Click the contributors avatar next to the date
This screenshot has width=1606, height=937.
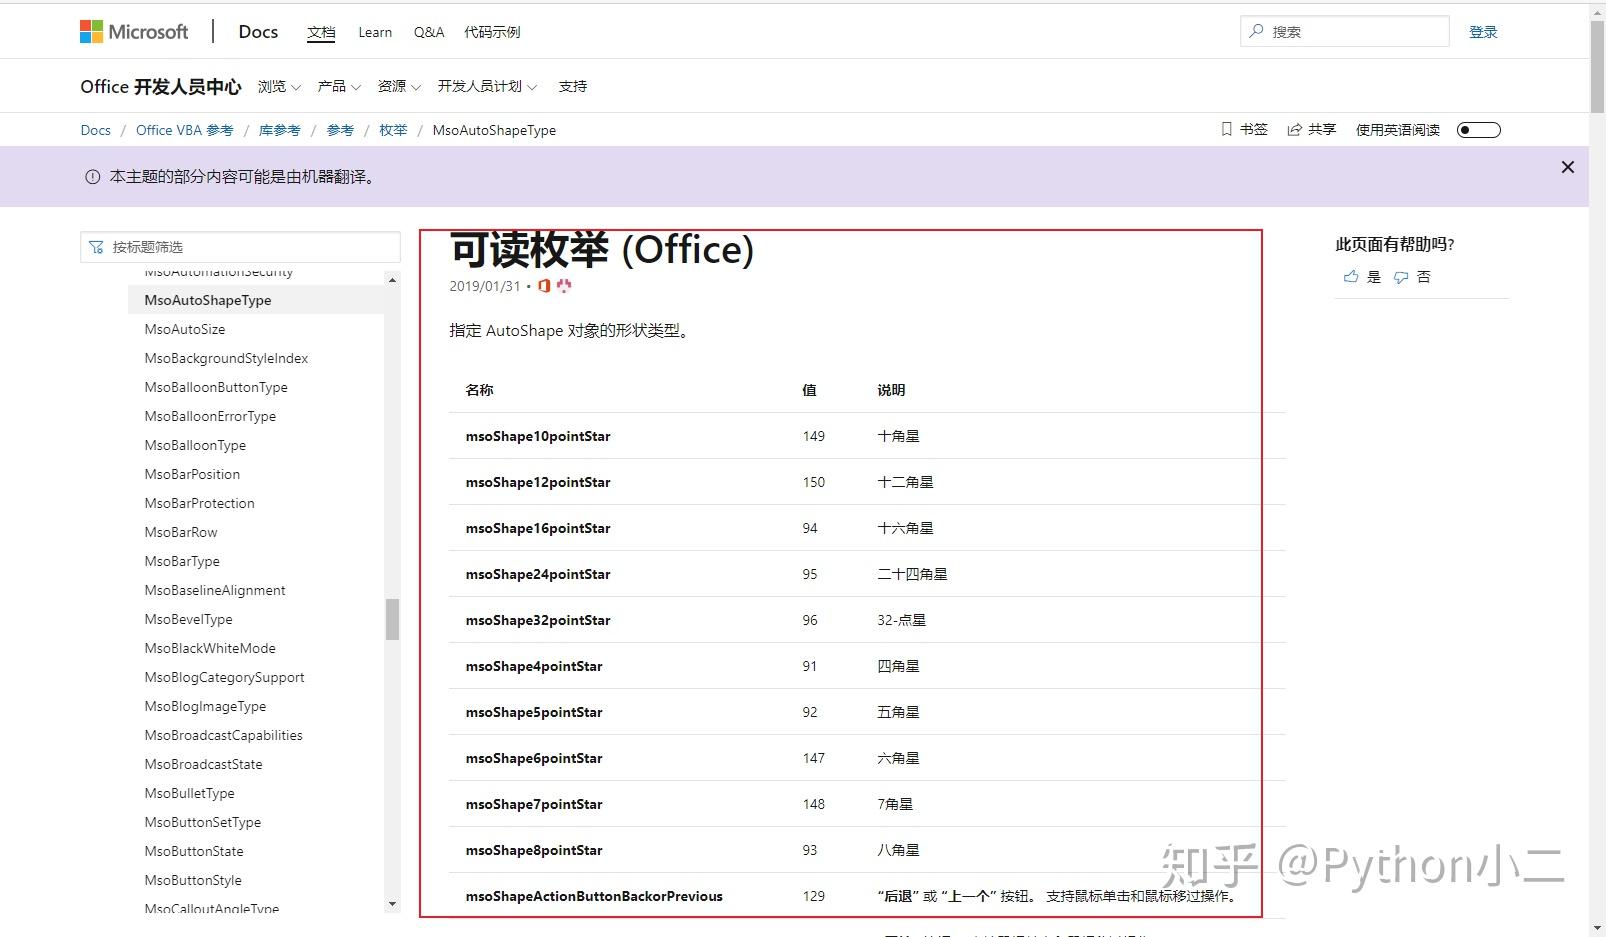coord(563,287)
